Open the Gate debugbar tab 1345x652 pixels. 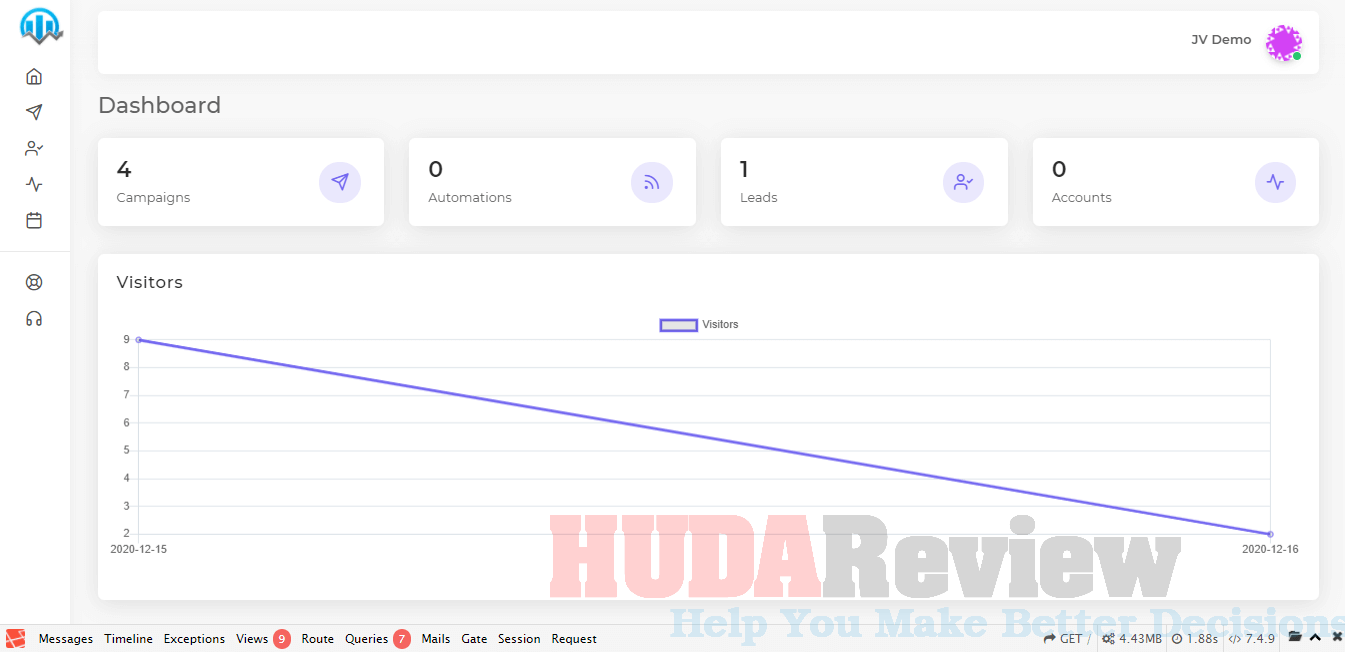[474, 639]
